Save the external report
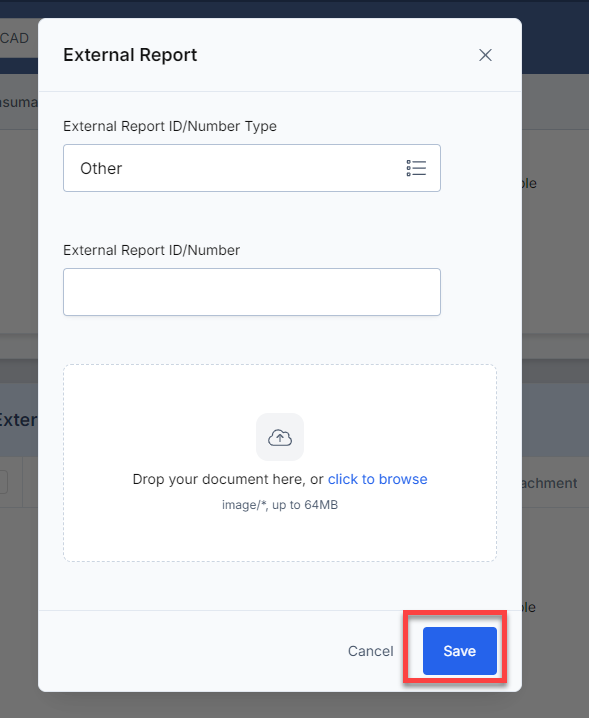The width and height of the screenshot is (589, 718). click(x=459, y=651)
